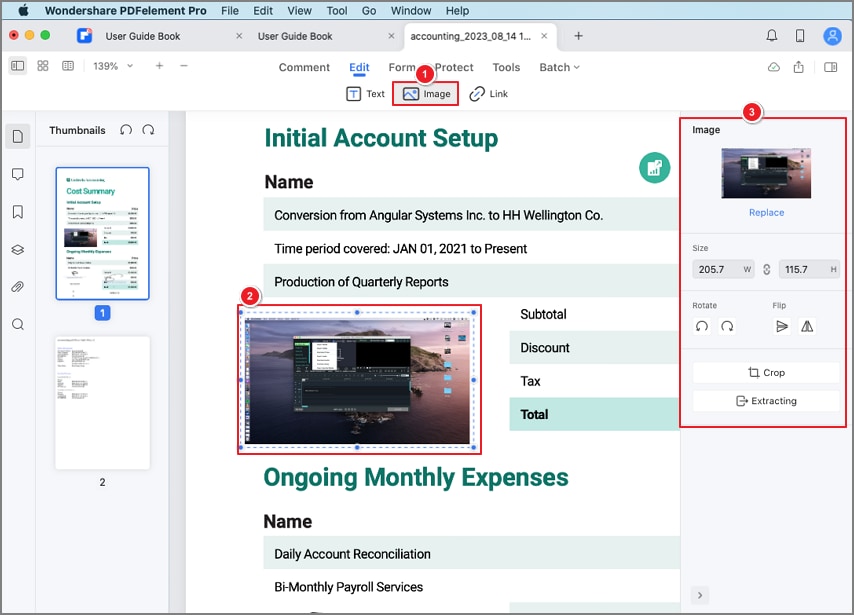Switch to grid thumbnail view icon
The image size is (854, 615).
pyautogui.click(x=42, y=66)
